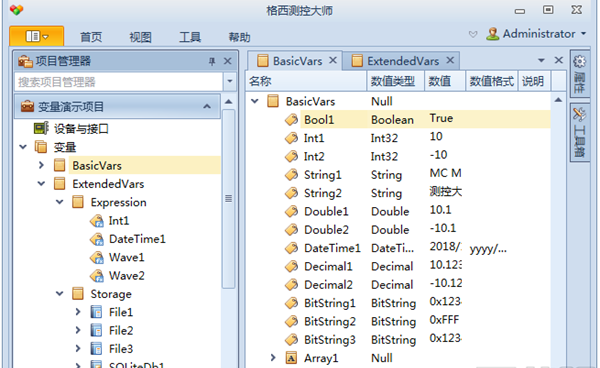Click the Array1 array icon
This screenshot has height=368, width=600.
[x=291, y=358]
